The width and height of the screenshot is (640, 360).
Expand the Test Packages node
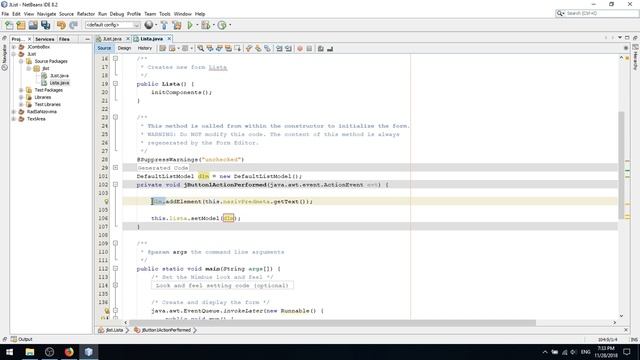(x=21, y=90)
